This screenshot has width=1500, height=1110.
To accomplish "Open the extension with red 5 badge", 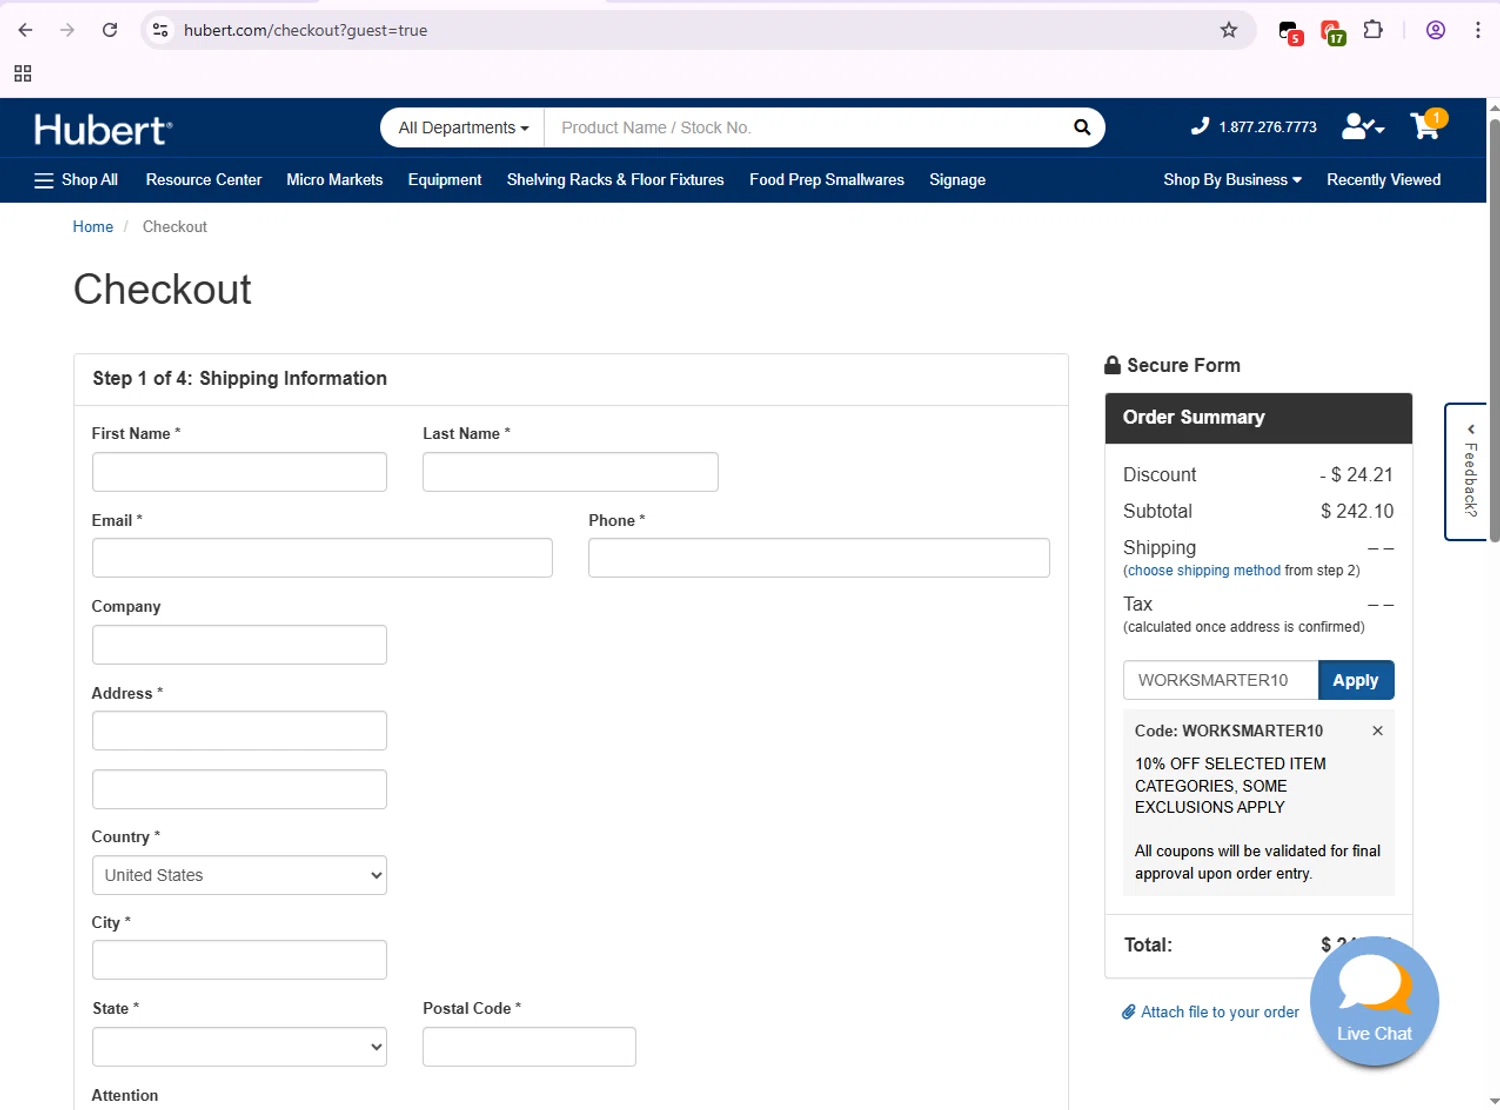I will pos(1290,32).
